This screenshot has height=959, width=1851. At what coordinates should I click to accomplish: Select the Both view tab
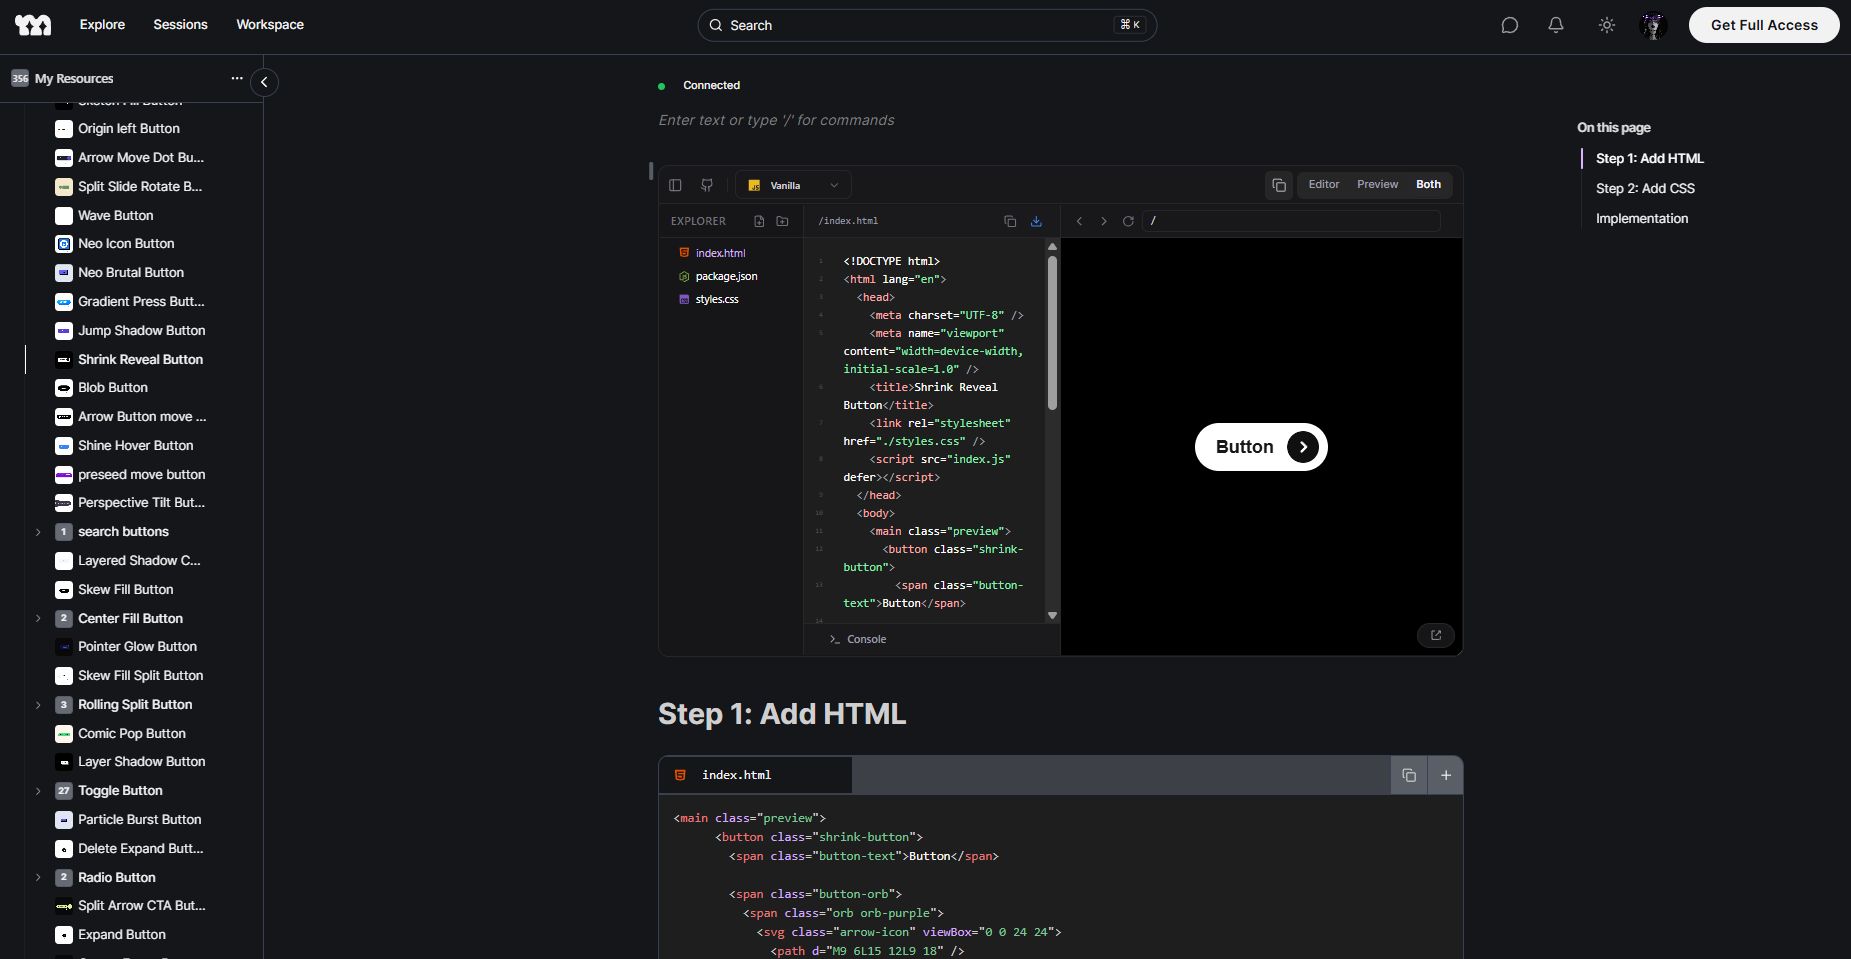pyautogui.click(x=1428, y=185)
